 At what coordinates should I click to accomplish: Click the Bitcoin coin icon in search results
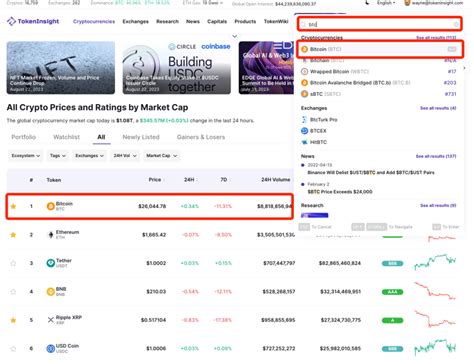[304, 49]
